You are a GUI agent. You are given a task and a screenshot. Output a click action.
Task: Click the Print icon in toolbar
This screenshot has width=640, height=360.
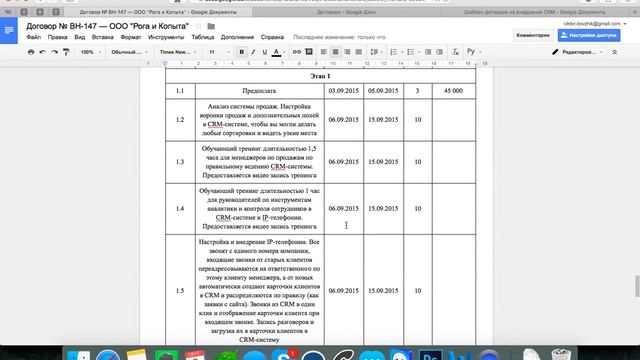pos(31,52)
